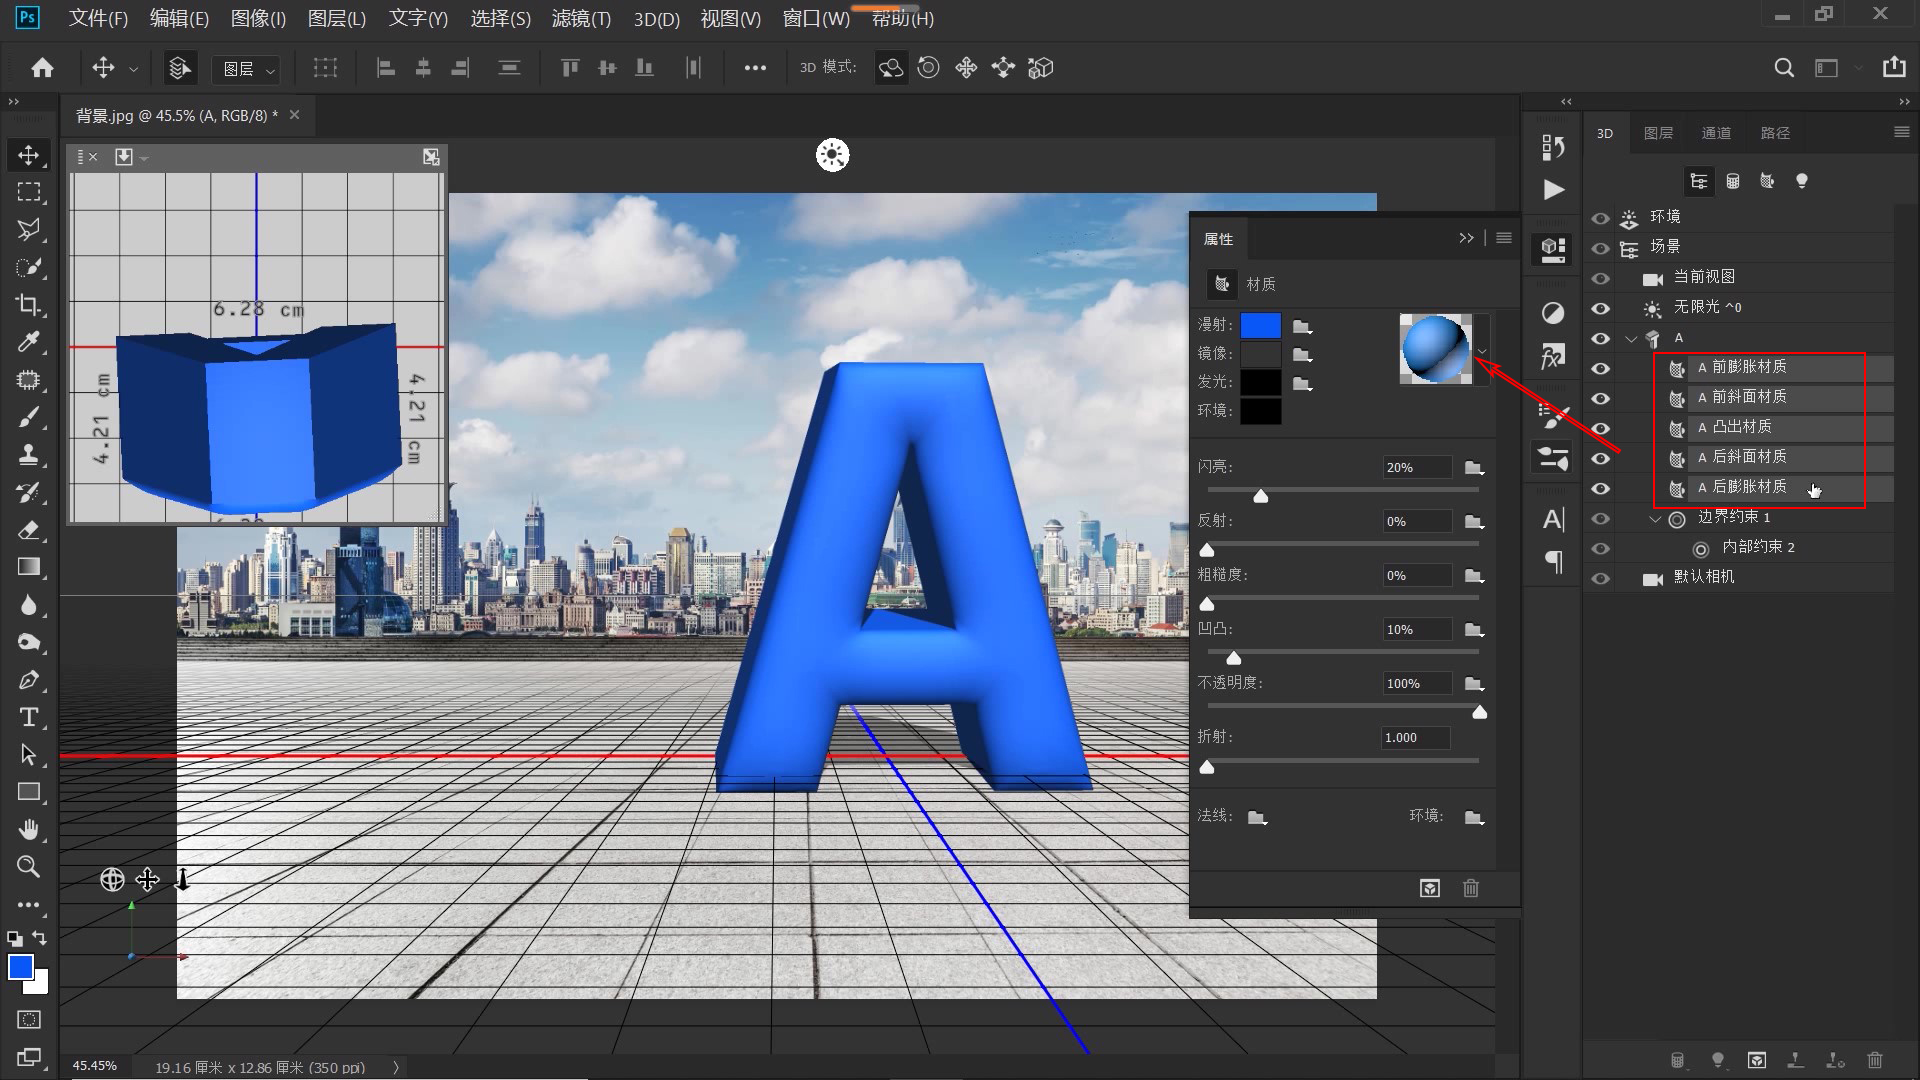
Task: Toggle visibility of 默认相机
Action: point(1601,578)
